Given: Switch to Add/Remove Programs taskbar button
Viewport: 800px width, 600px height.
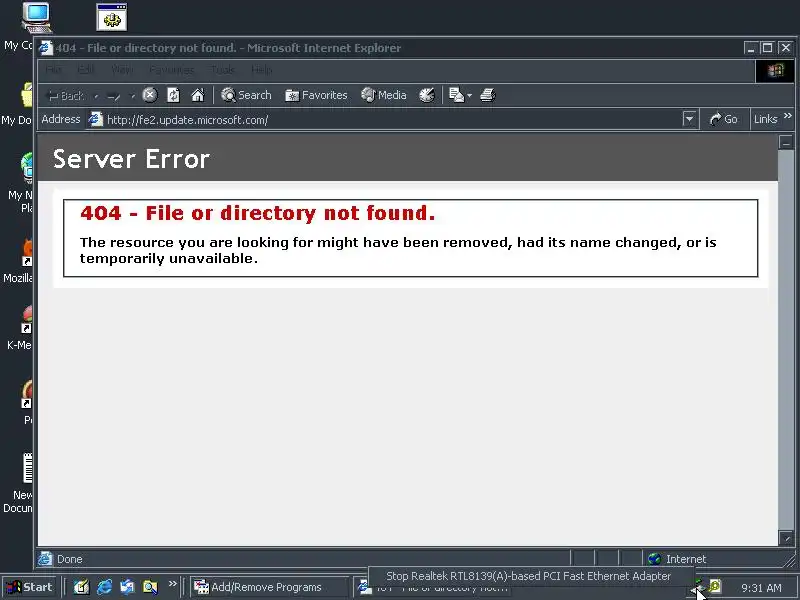Looking at the screenshot, I should tap(270, 587).
